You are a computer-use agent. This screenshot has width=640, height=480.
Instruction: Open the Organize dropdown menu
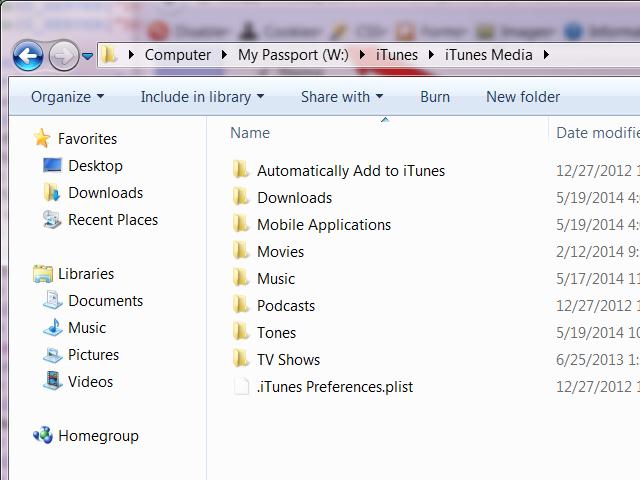67,97
